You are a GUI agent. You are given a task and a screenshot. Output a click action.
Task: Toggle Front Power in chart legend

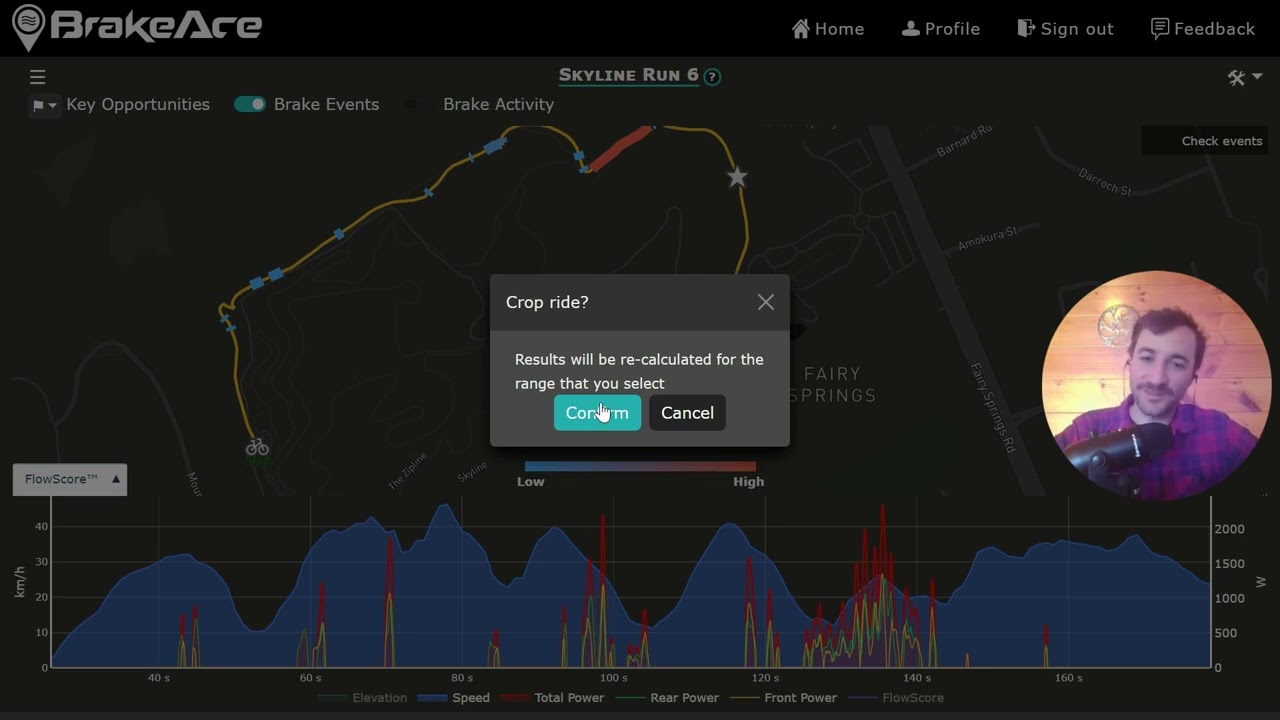click(782, 698)
